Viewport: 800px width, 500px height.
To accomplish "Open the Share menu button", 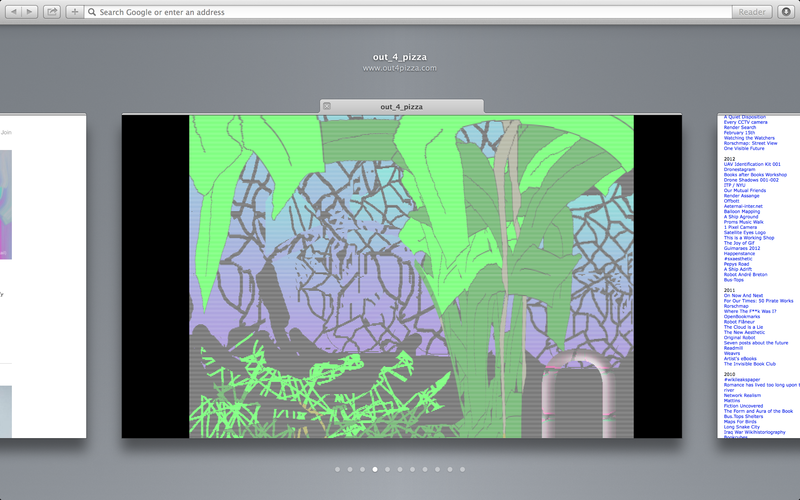I will click(x=52, y=12).
